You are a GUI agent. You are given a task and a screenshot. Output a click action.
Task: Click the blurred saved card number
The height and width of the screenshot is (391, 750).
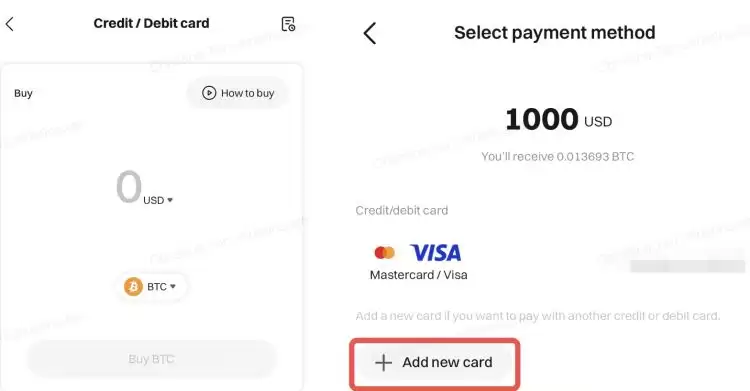pyautogui.click(x=687, y=266)
